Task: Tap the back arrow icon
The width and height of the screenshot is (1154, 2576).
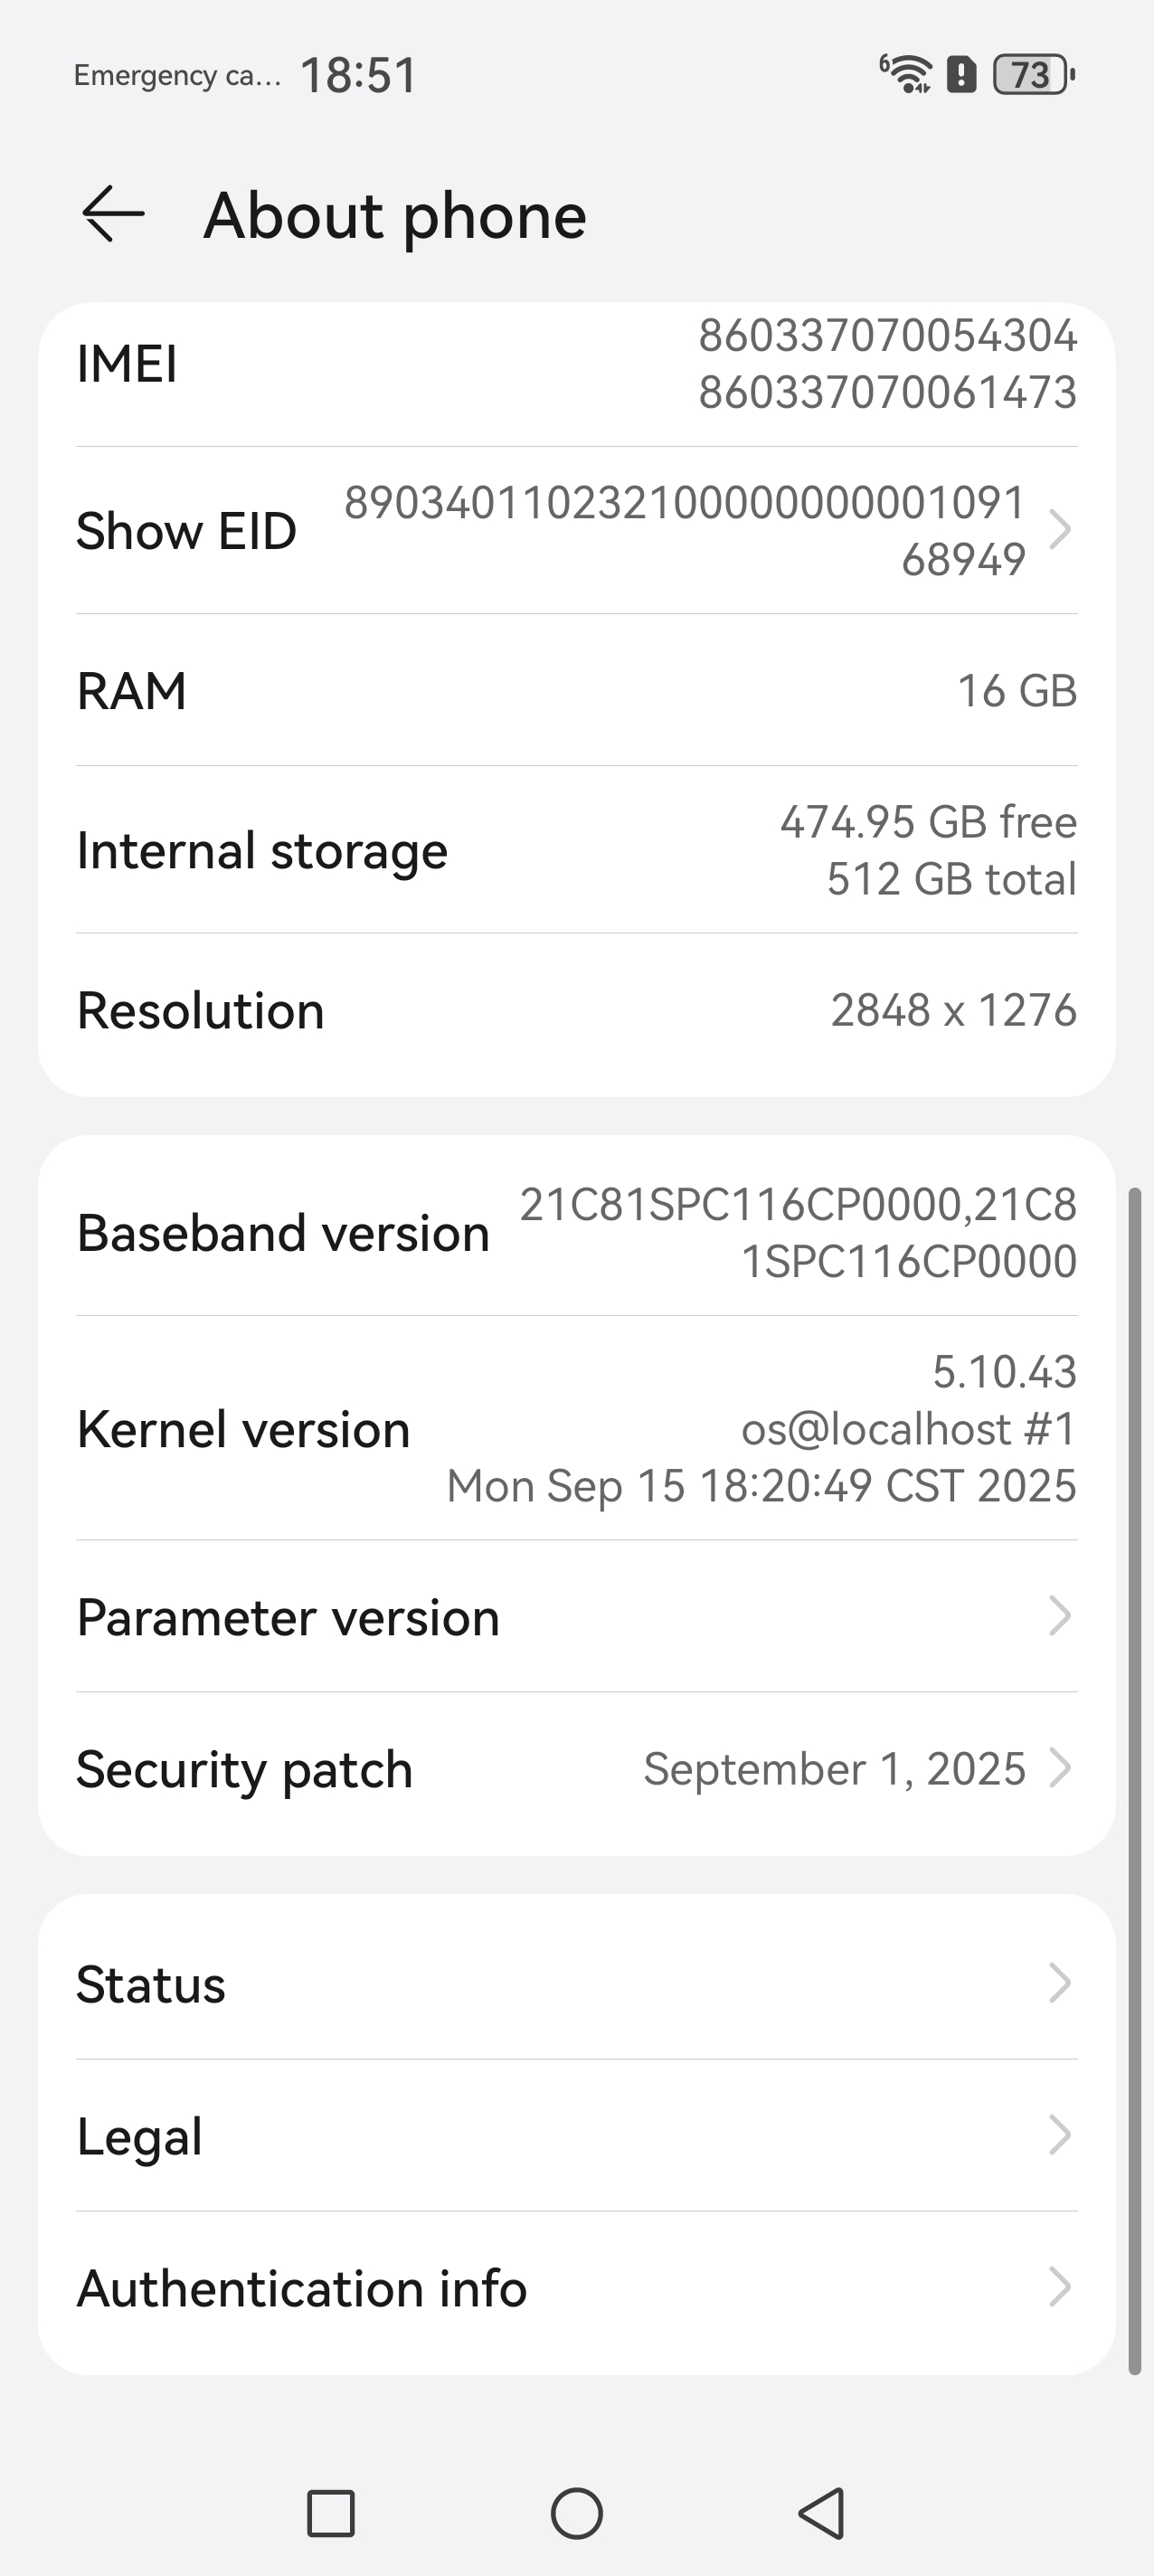Action: [x=113, y=214]
